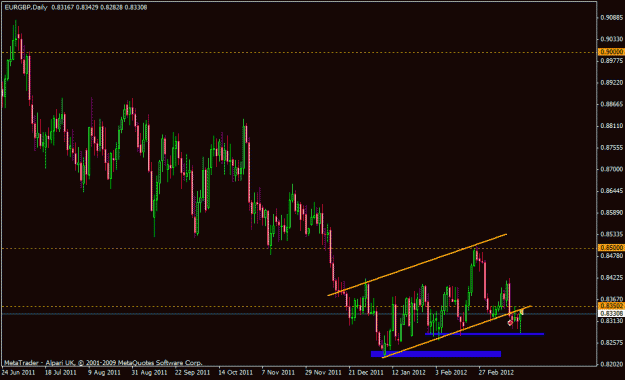Click the 0.86445 price axis label
This screenshot has width=625, height=380.
[x=611, y=191]
